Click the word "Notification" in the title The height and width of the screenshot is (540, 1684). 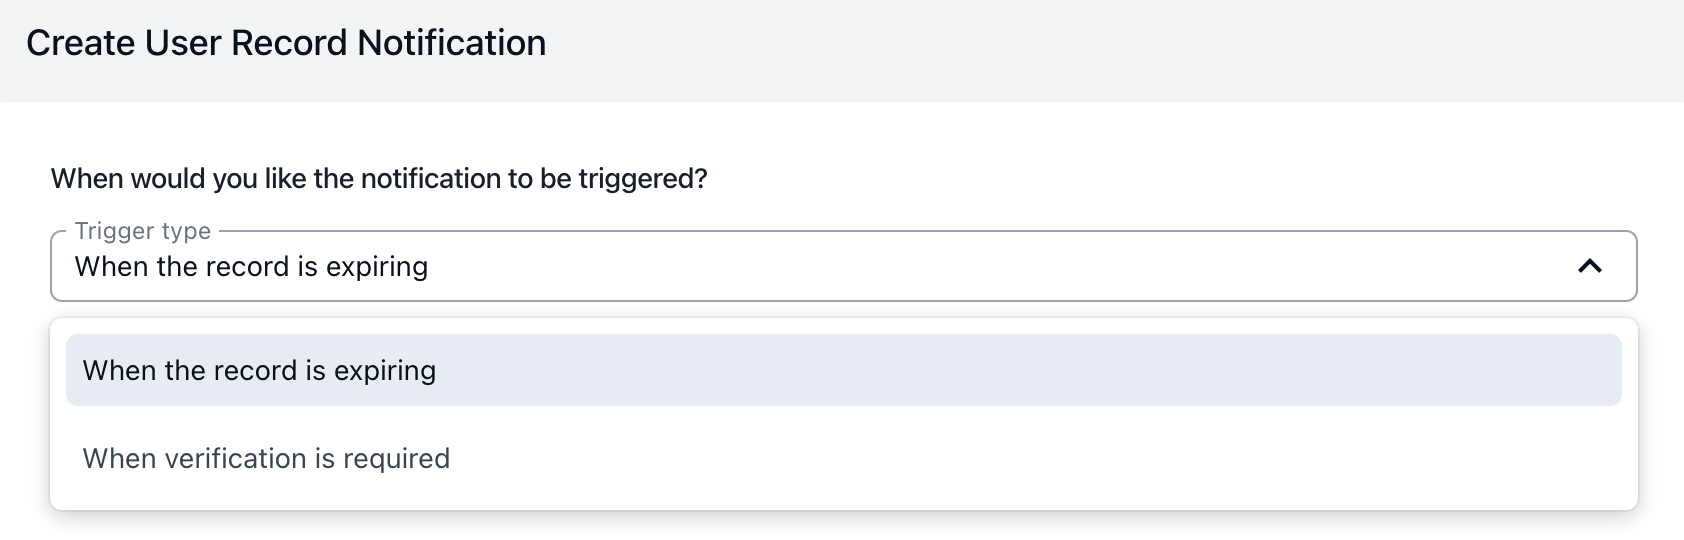[452, 43]
